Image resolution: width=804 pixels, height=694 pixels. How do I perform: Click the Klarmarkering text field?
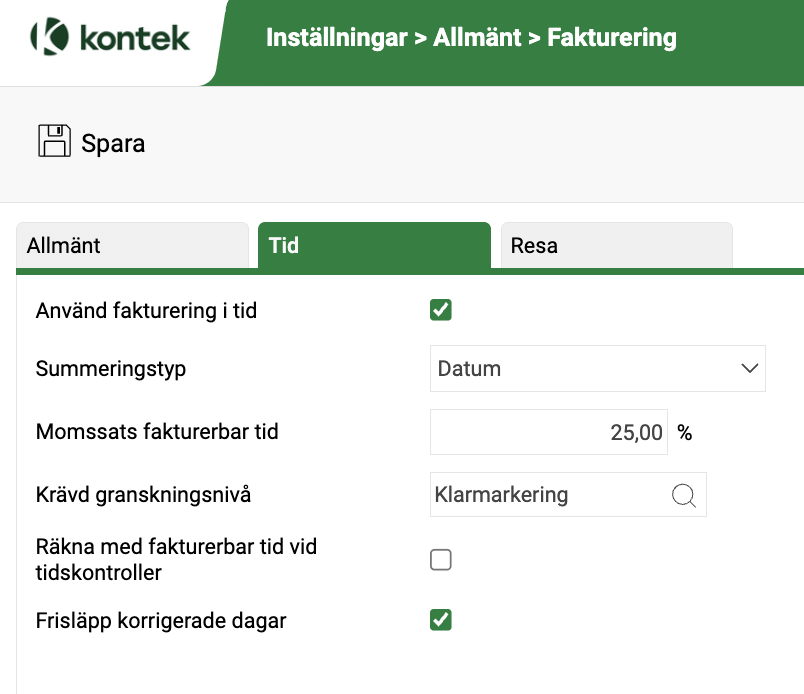(x=549, y=494)
